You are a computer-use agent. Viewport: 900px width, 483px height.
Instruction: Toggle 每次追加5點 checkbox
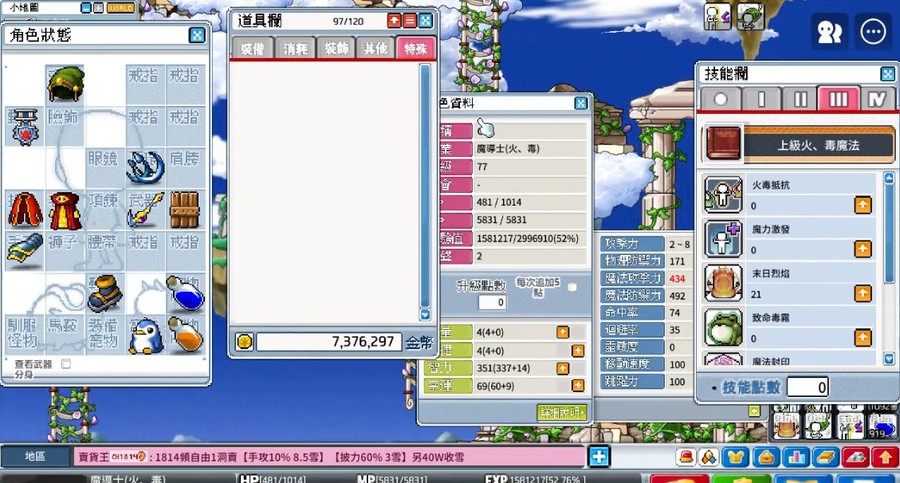coord(572,287)
